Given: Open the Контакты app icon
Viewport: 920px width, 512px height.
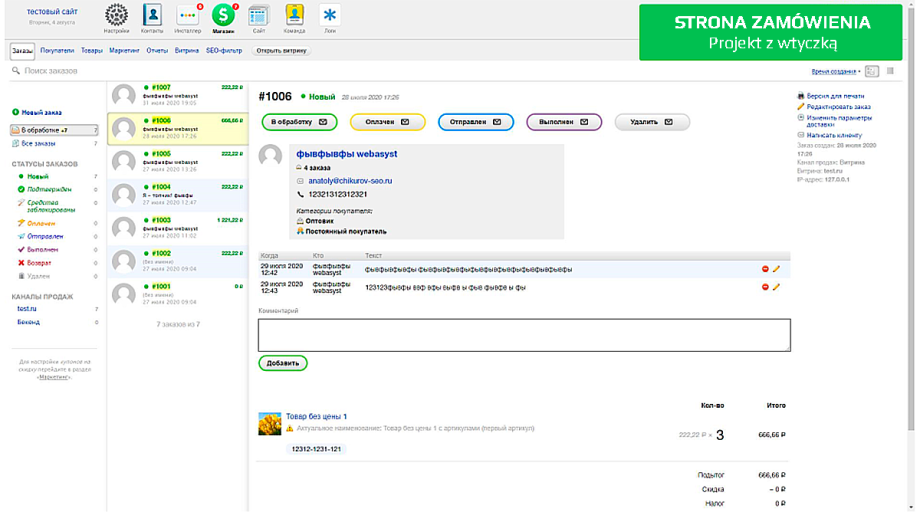Looking at the screenshot, I should click(x=152, y=15).
